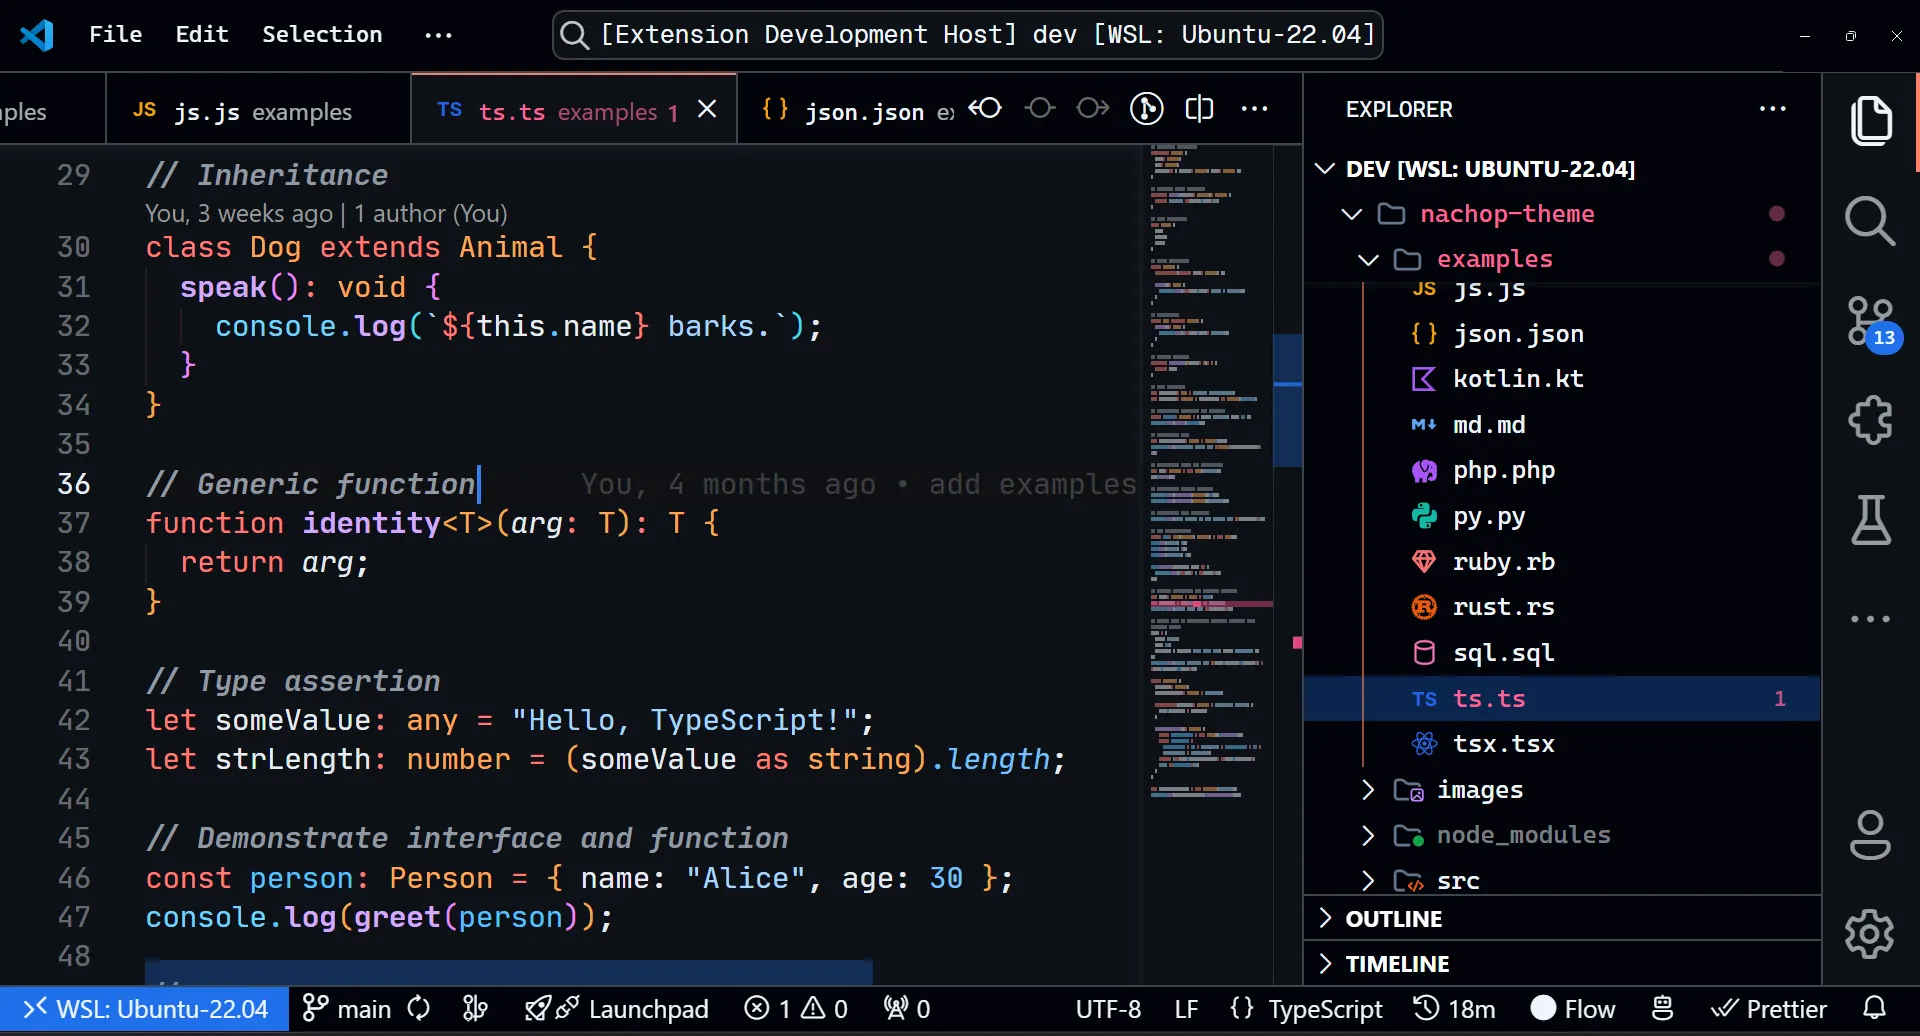Expand the OUTLINE panel

click(1562, 918)
